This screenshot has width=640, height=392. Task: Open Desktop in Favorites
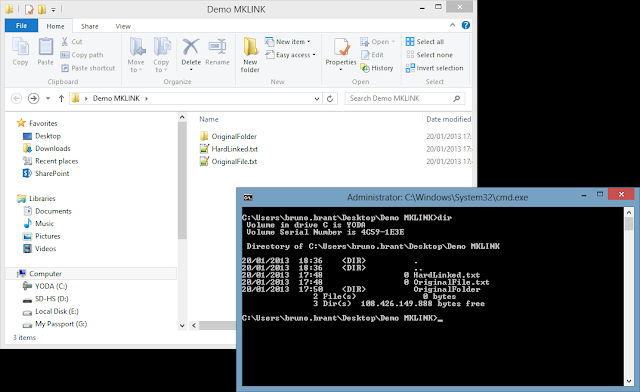tap(48, 136)
